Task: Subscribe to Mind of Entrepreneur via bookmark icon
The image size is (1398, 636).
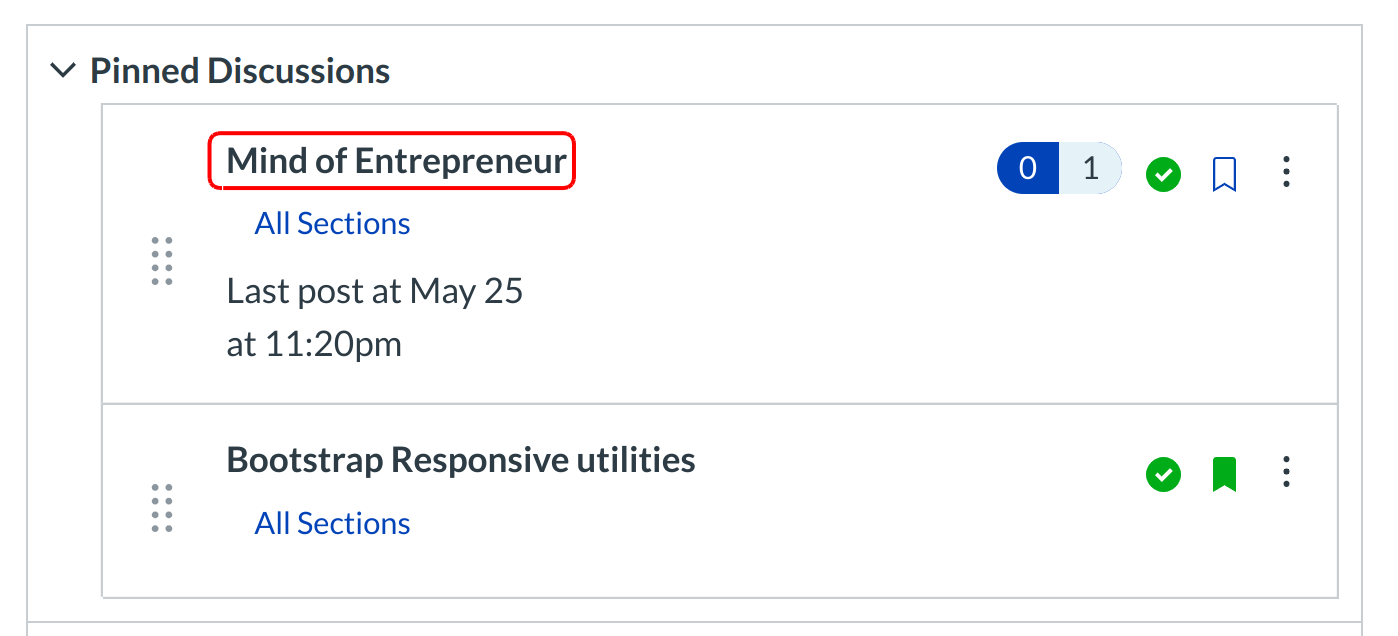Action: coord(1224,174)
